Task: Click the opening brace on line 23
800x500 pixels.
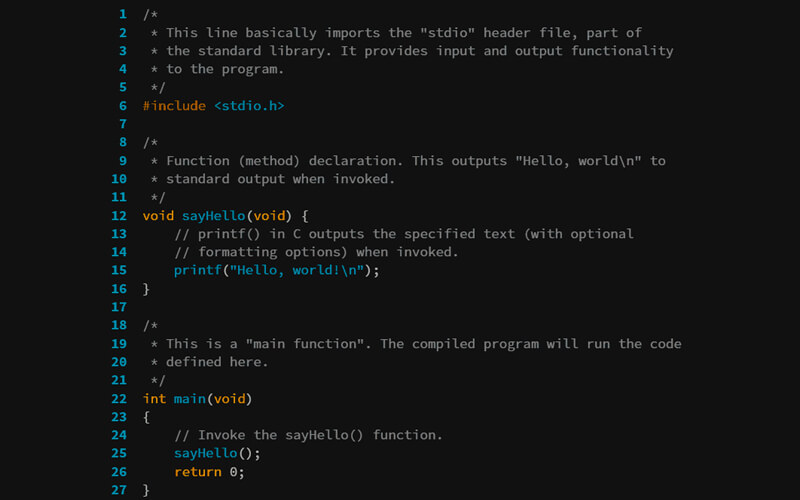Action: [146, 417]
